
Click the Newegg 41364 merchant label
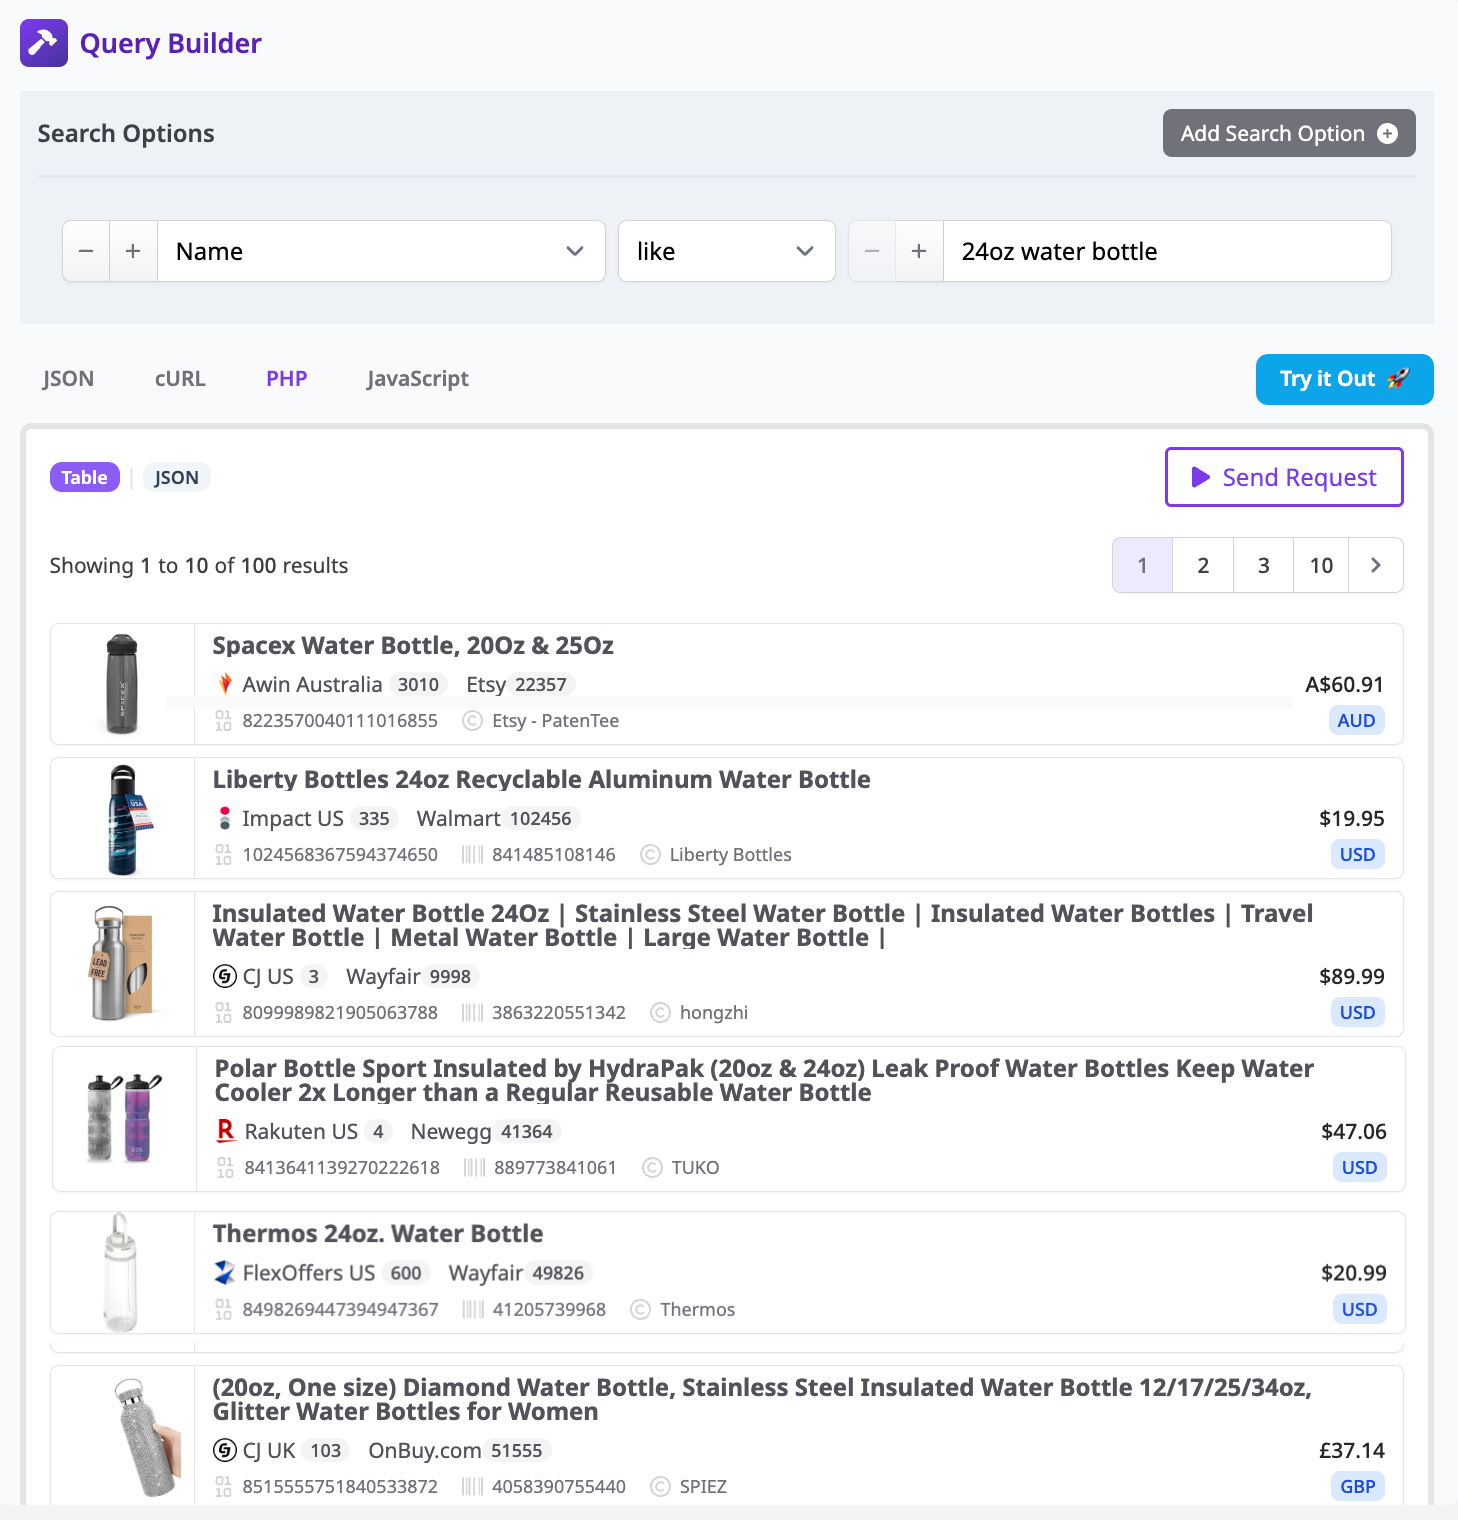(484, 1131)
